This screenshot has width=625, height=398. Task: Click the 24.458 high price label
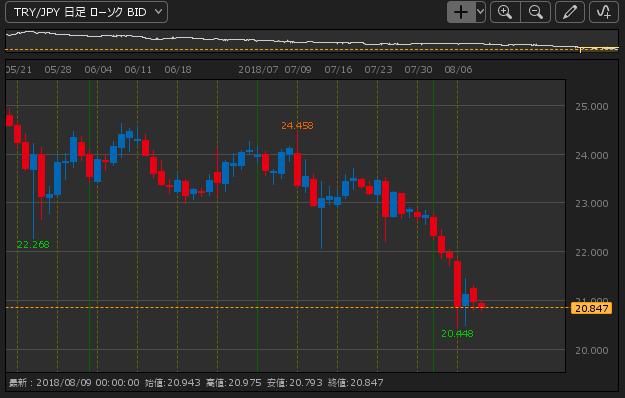pos(297,125)
